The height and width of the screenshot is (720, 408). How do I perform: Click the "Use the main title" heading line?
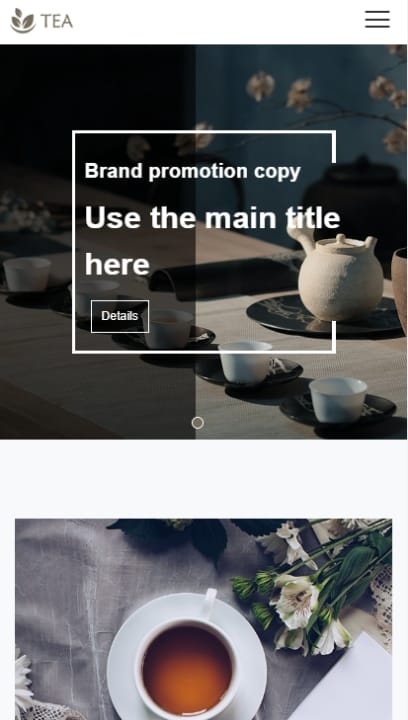click(212, 218)
